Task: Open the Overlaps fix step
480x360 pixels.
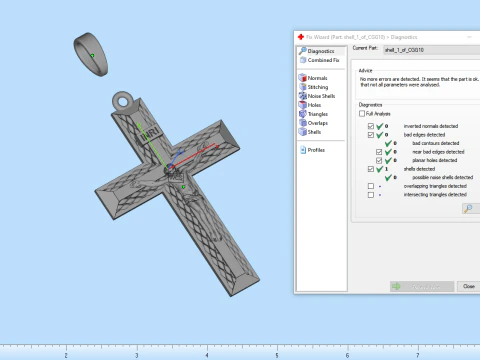Action: point(317,123)
